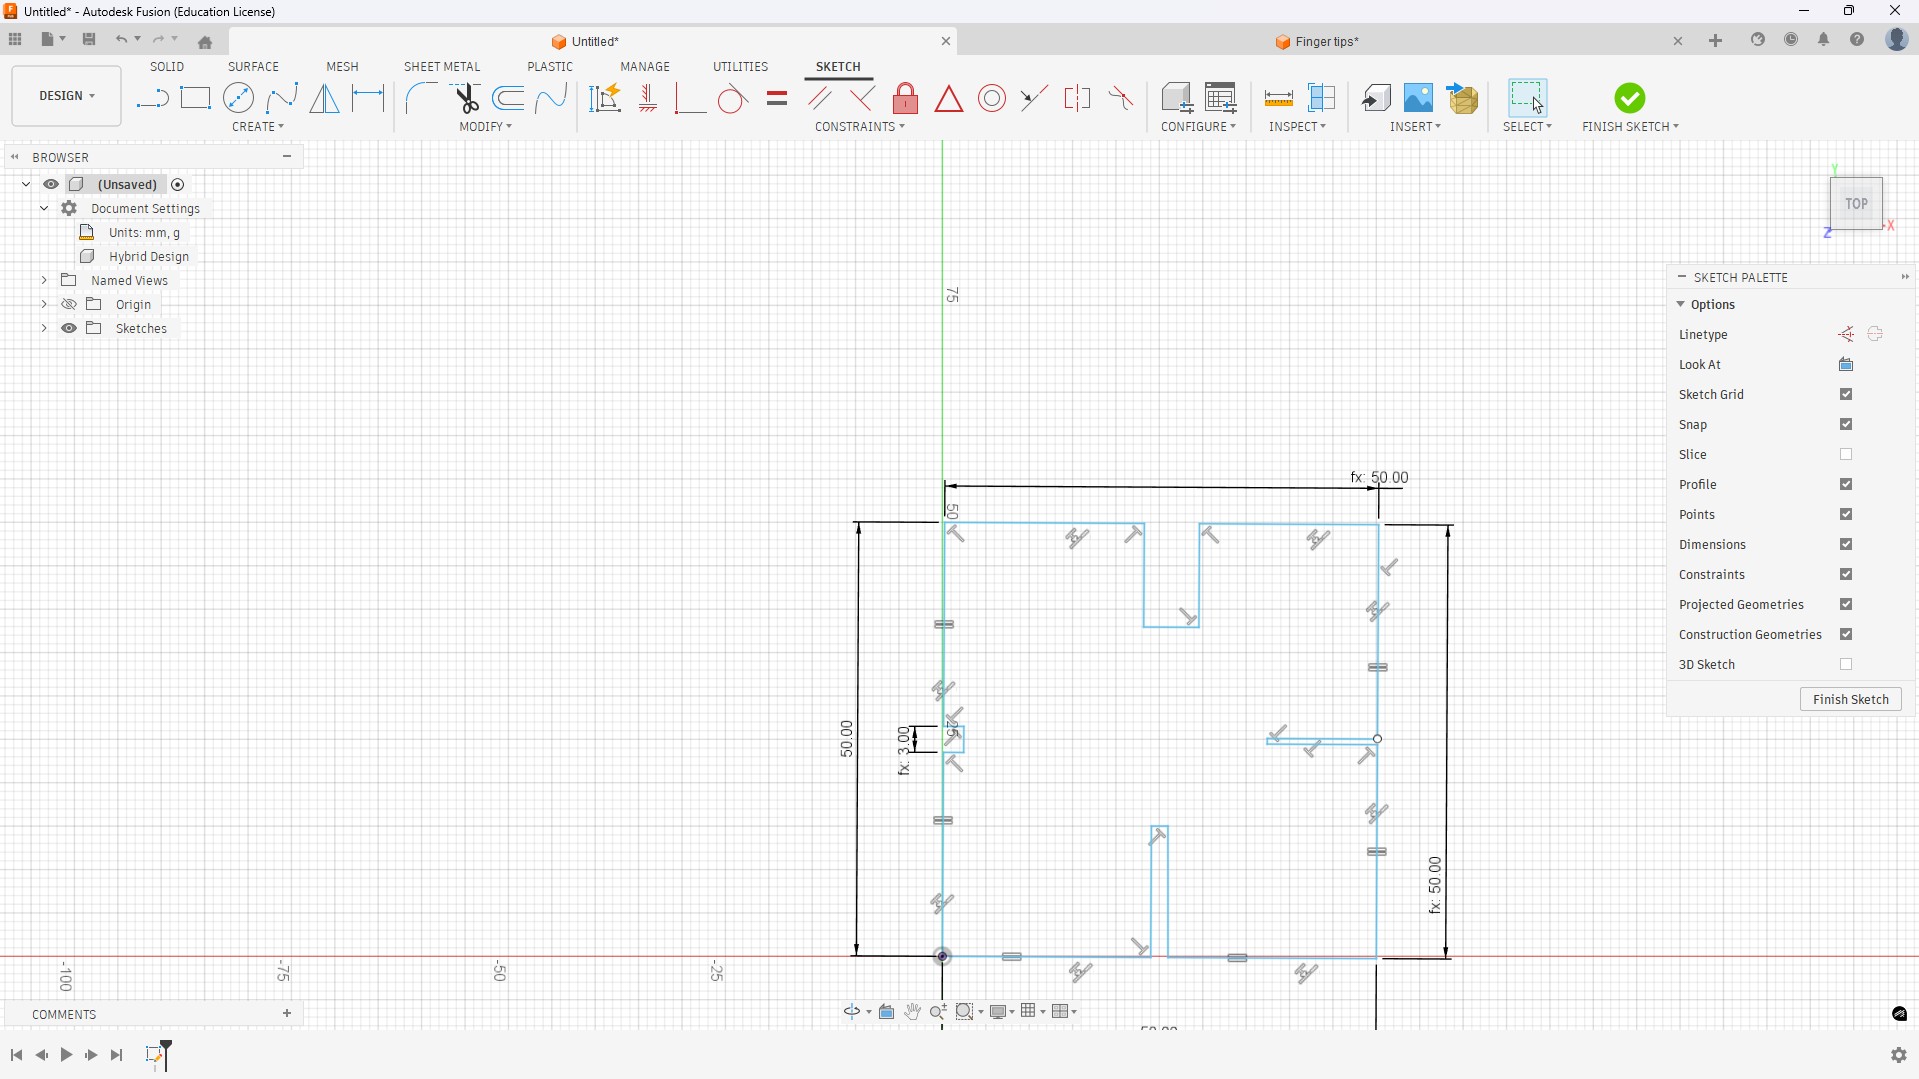The image size is (1919, 1079).
Task: Open a new design tab
Action: (x=1715, y=41)
